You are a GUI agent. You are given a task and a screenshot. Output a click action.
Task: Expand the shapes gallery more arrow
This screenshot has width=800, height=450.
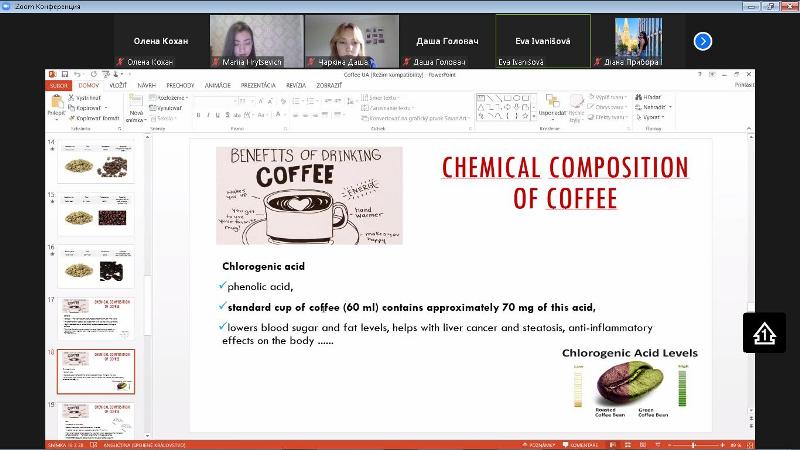(534, 117)
